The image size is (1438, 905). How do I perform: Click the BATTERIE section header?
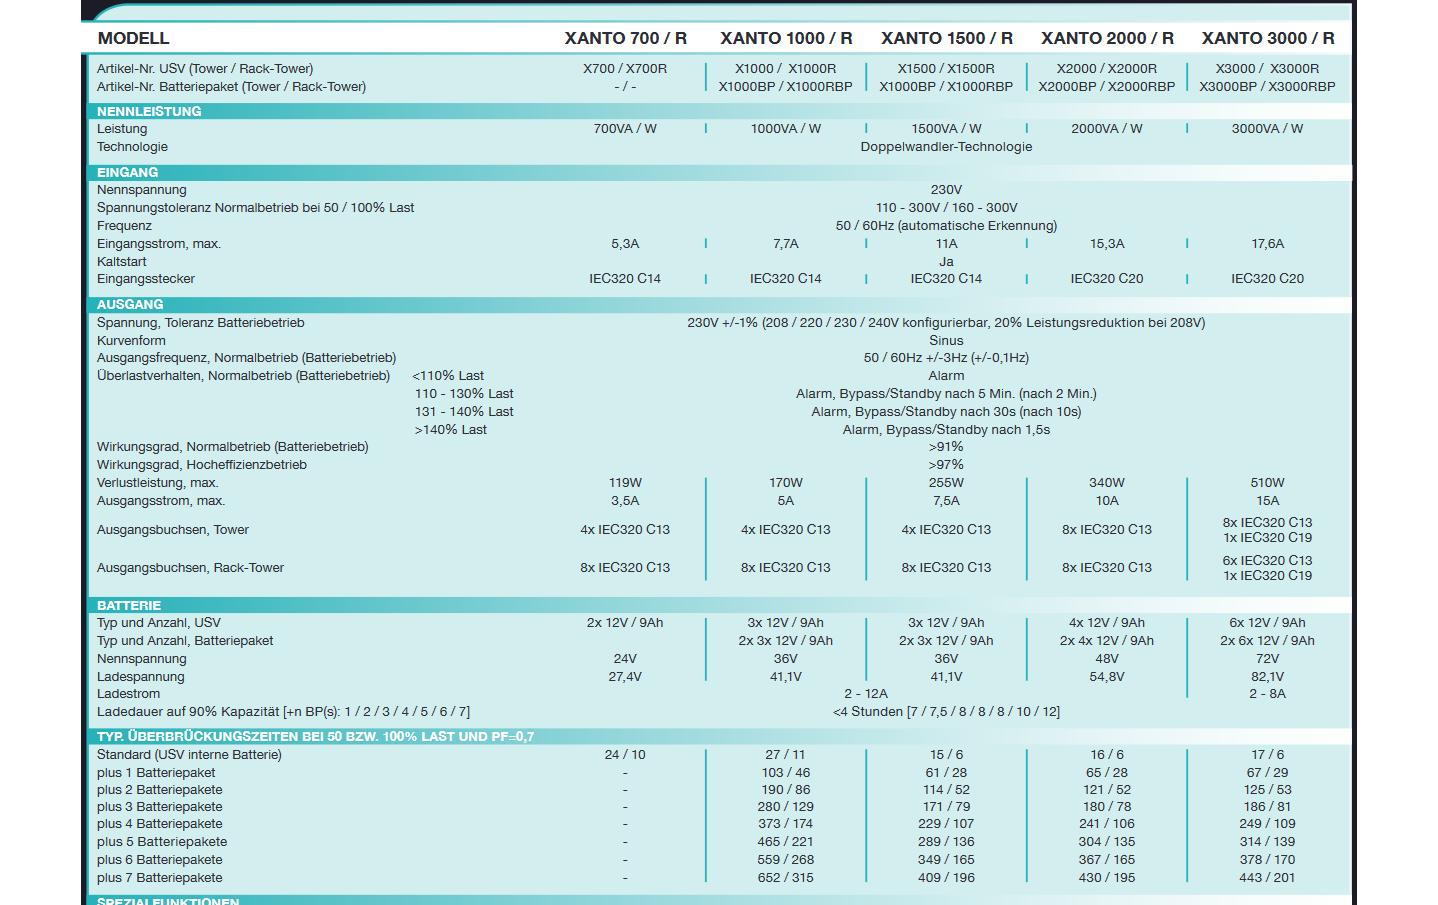129,605
